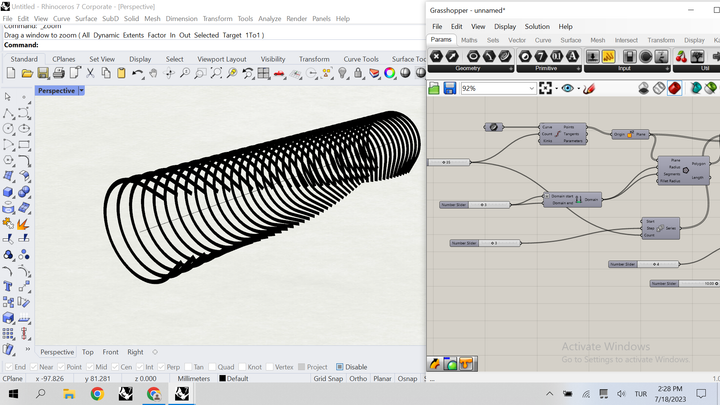Click the padlock lock objects icon
The width and height of the screenshot is (720, 405).
pyautogui.click(x=358, y=73)
